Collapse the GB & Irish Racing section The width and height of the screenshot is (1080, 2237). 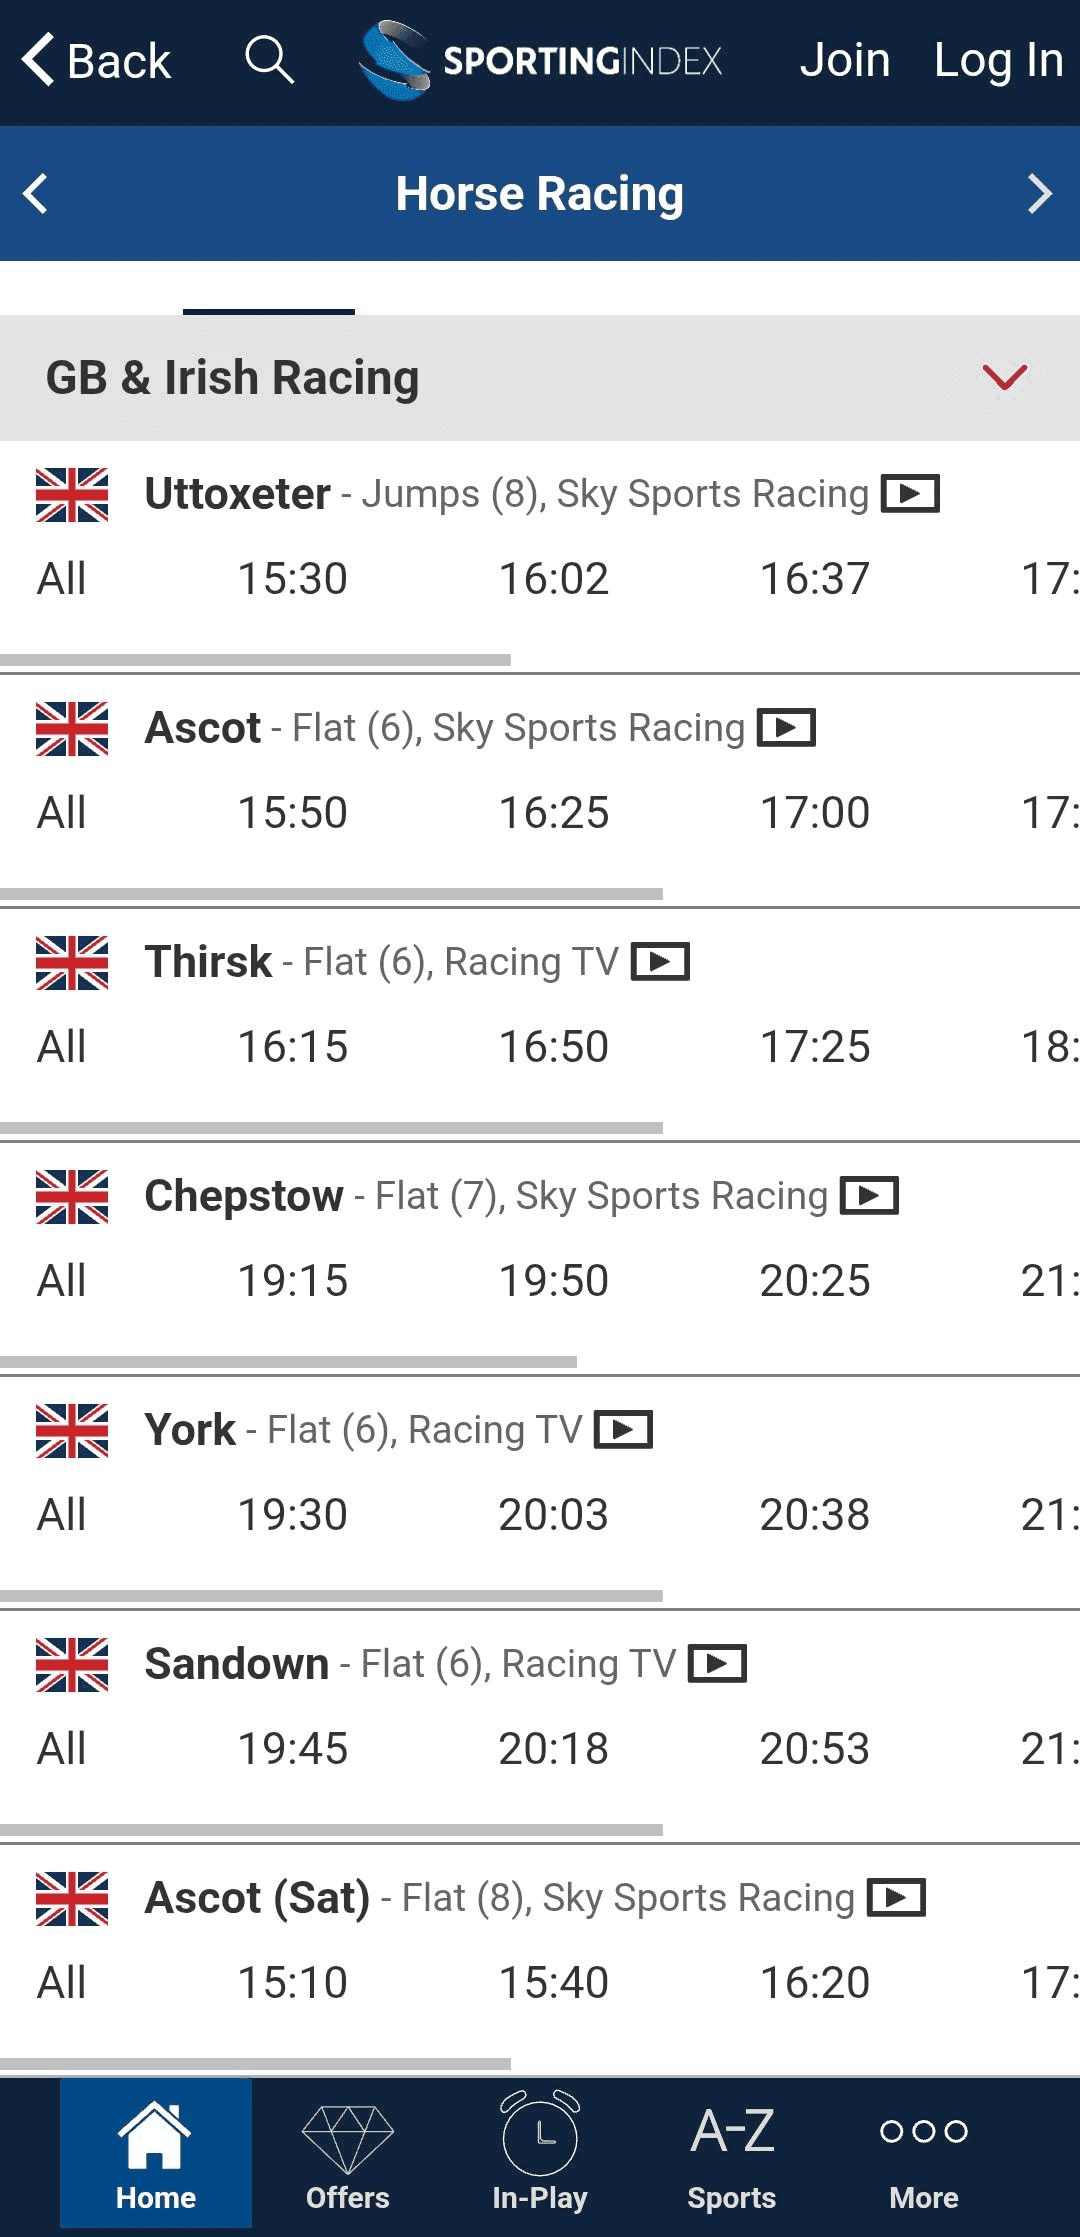coord(1004,378)
